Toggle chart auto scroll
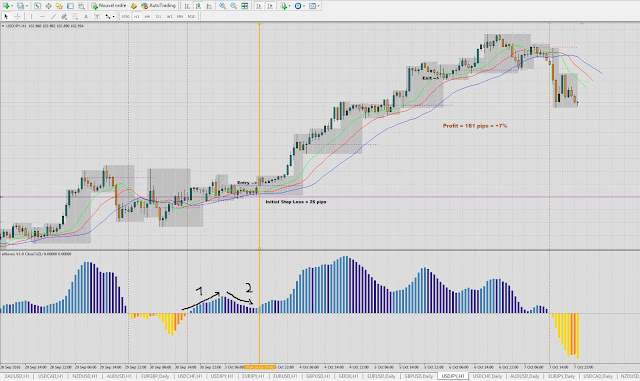The image size is (640, 381). point(259,6)
